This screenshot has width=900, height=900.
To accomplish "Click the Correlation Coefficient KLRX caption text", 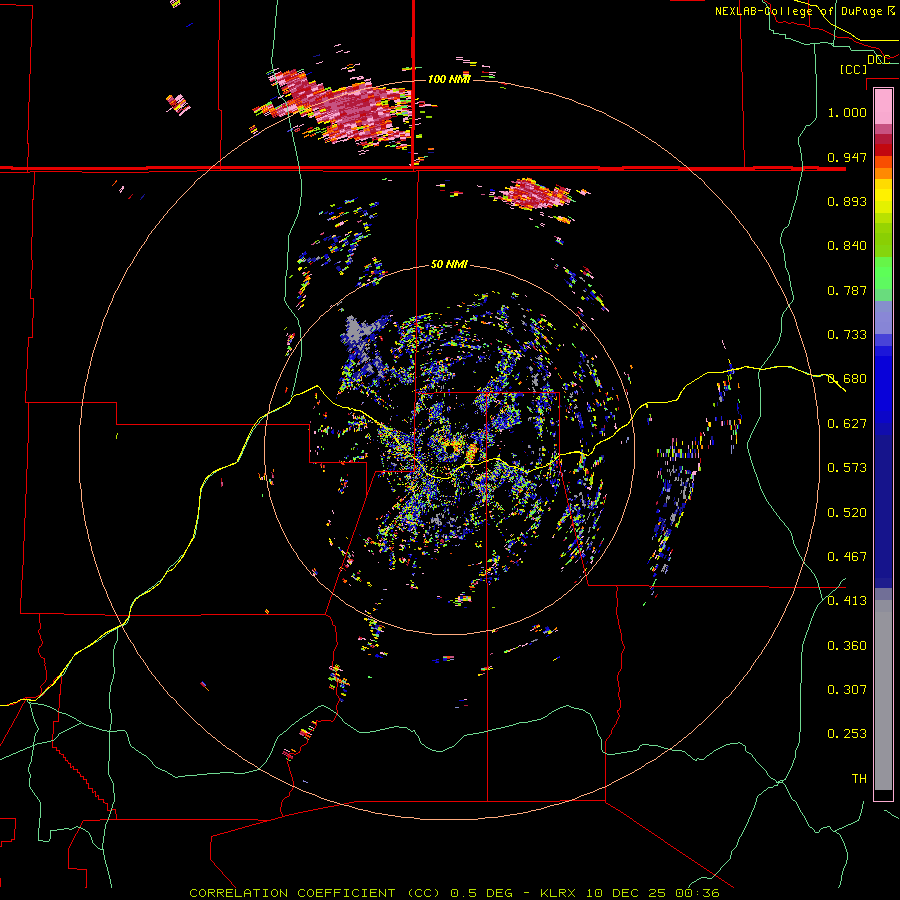I will pyautogui.click(x=453, y=893).
